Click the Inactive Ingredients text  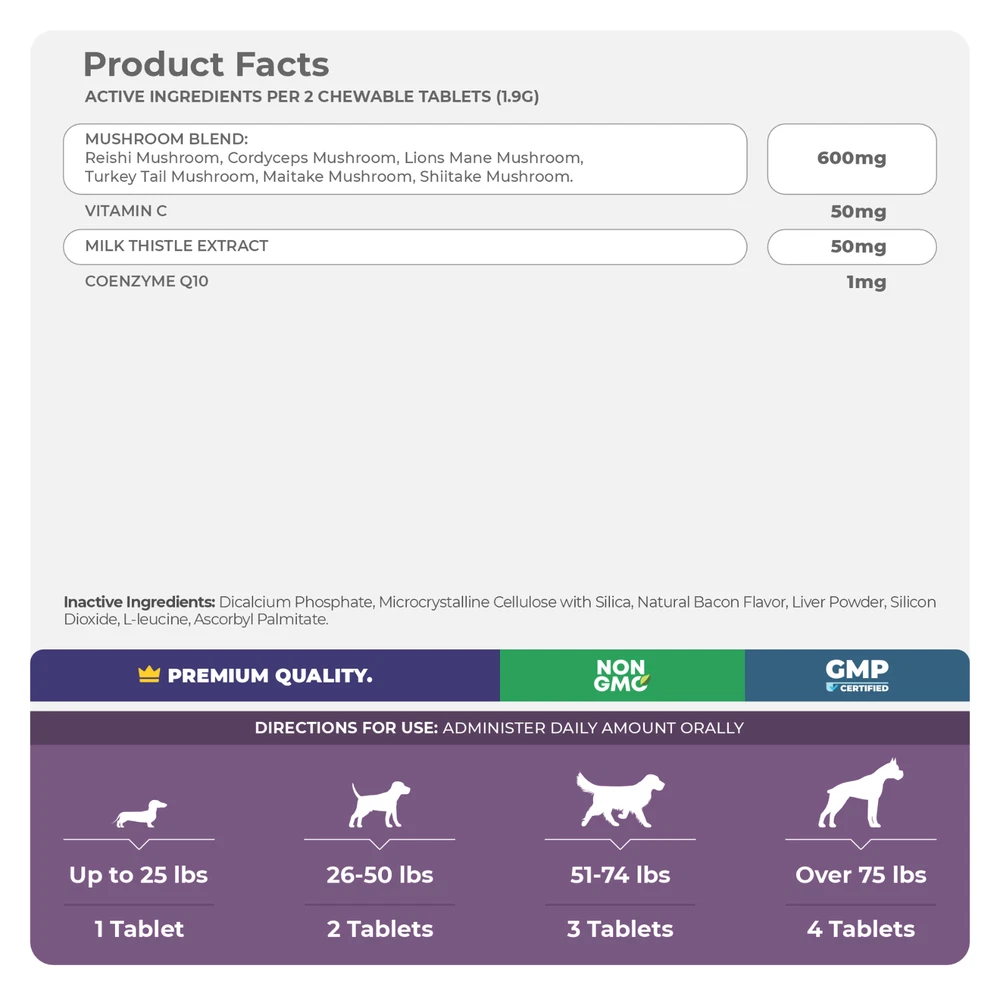[499, 610]
